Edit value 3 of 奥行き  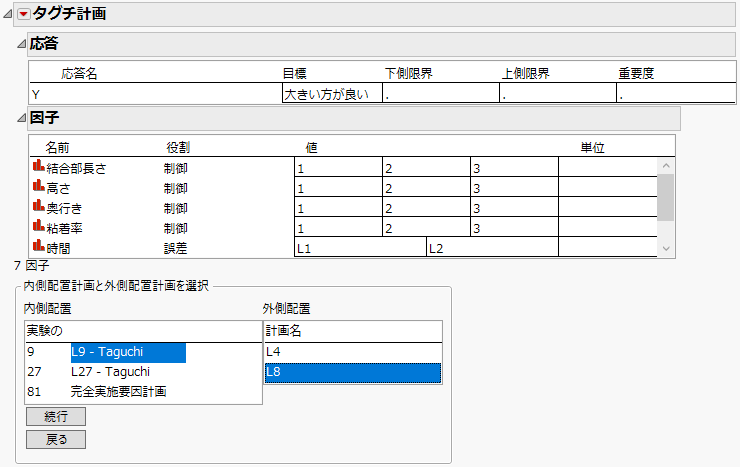pyautogui.click(x=514, y=208)
